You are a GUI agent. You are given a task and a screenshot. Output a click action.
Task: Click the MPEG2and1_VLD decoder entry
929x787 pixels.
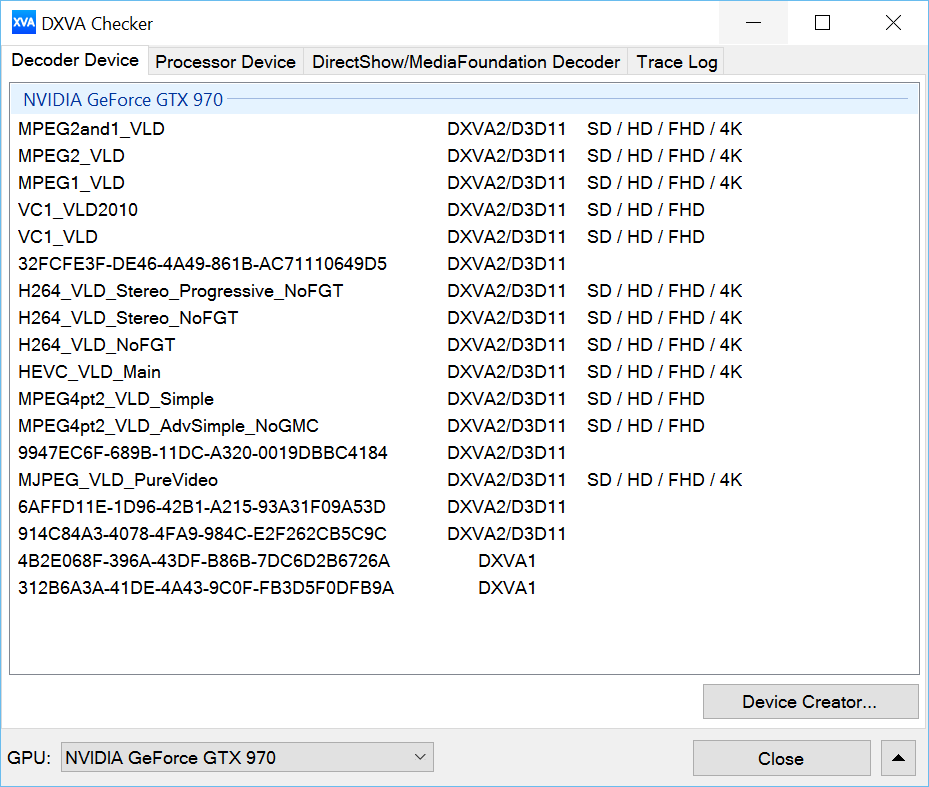coord(91,129)
